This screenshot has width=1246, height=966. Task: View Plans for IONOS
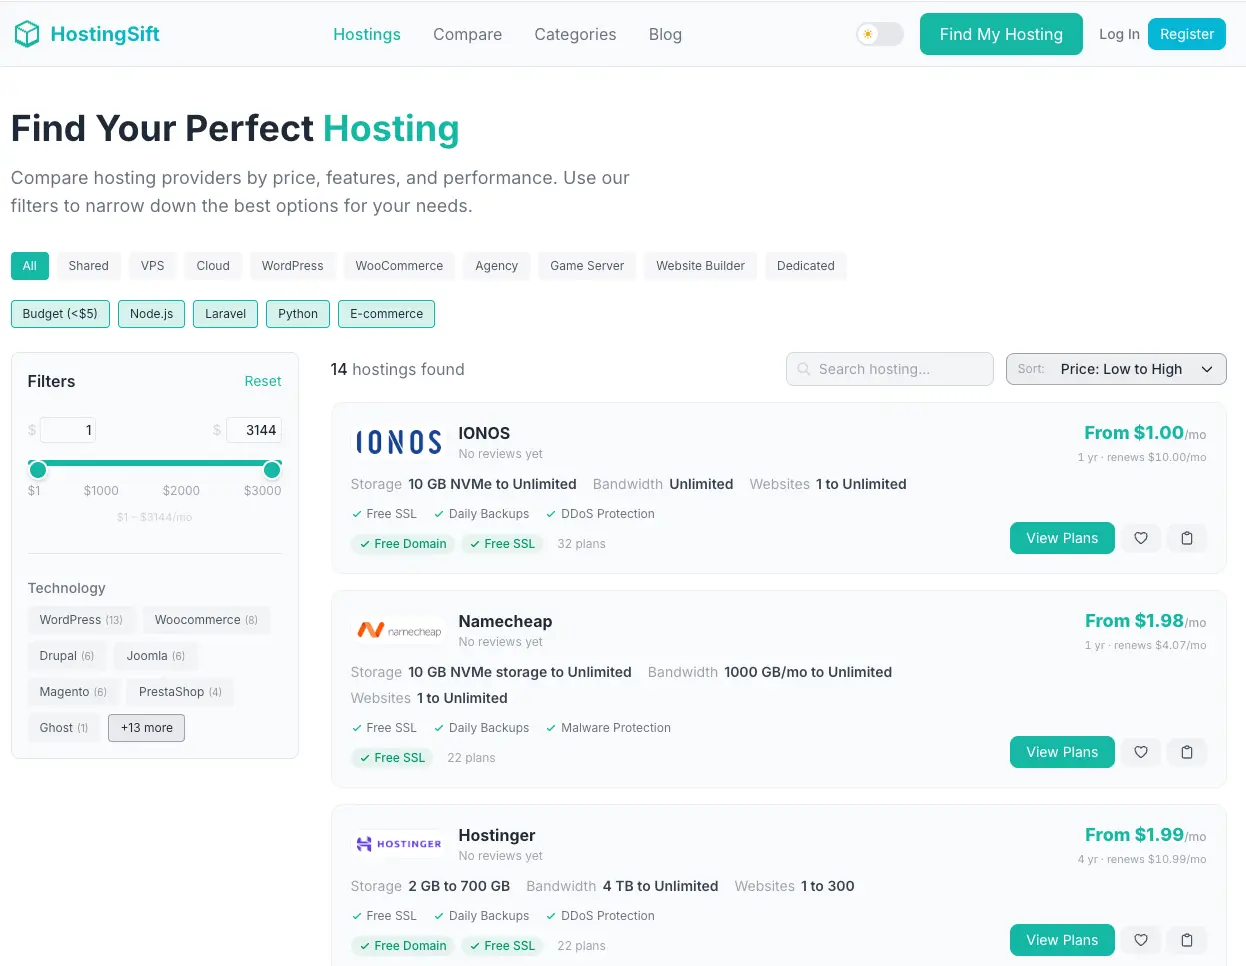tap(1062, 538)
